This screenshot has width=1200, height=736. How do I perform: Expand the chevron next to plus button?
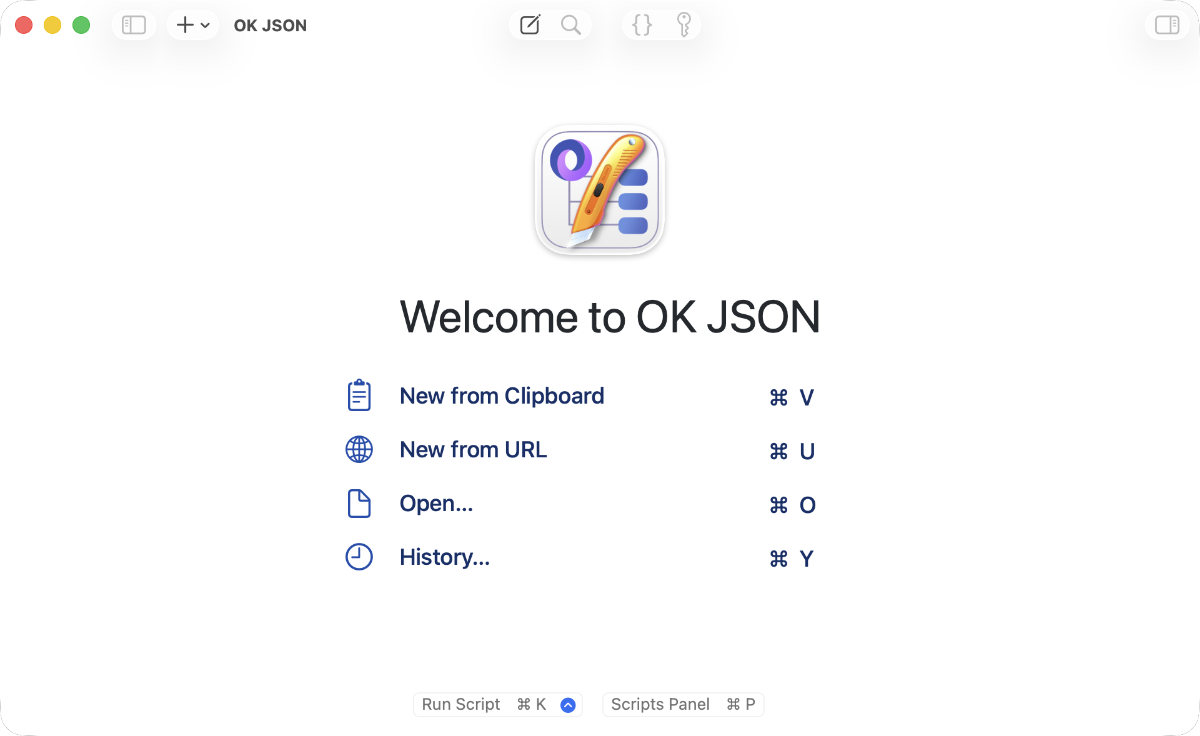coord(205,26)
